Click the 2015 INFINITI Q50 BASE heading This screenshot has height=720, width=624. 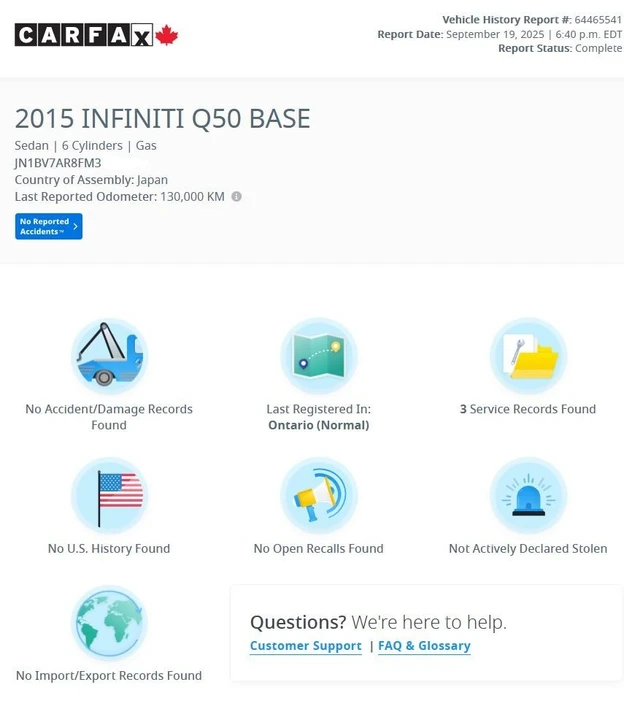tap(163, 118)
